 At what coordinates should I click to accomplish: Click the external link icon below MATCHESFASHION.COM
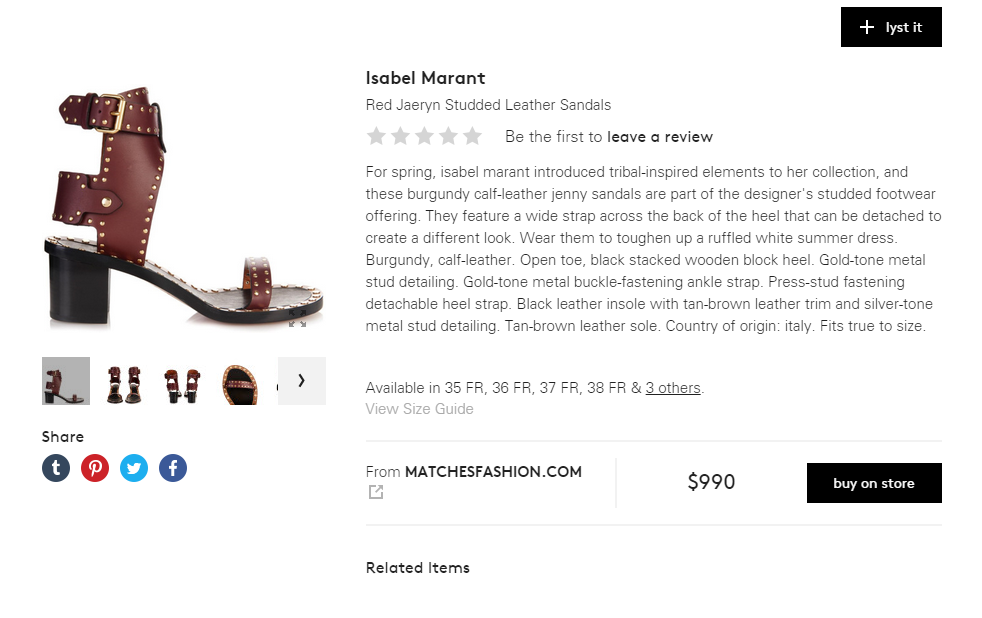pos(376,492)
